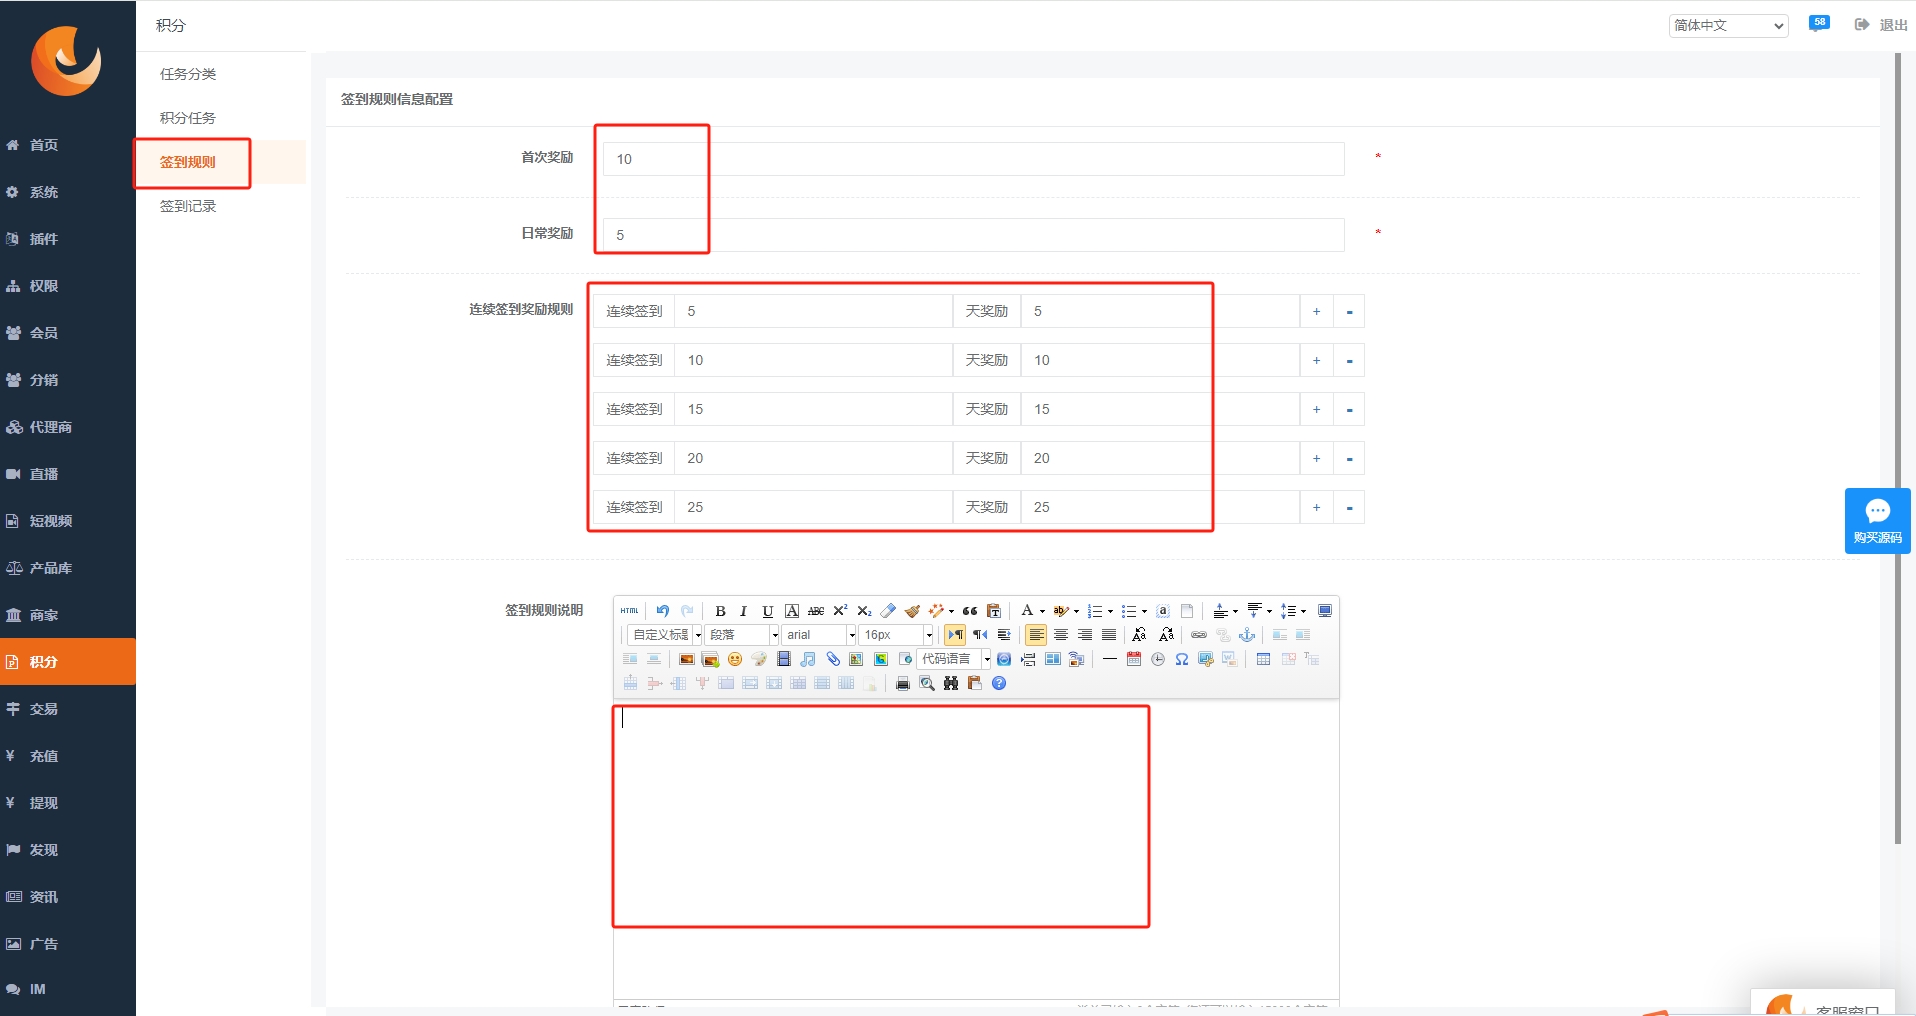Apply subscript formatting
Viewport: 1916px width, 1016px height.
[864, 611]
